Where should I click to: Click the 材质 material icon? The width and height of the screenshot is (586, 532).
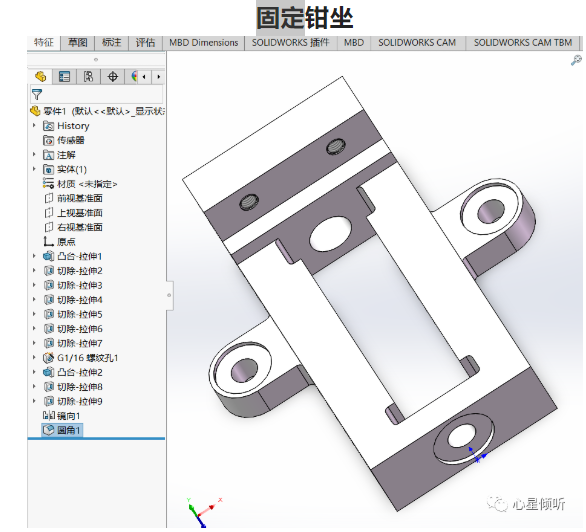click(x=48, y=184)
